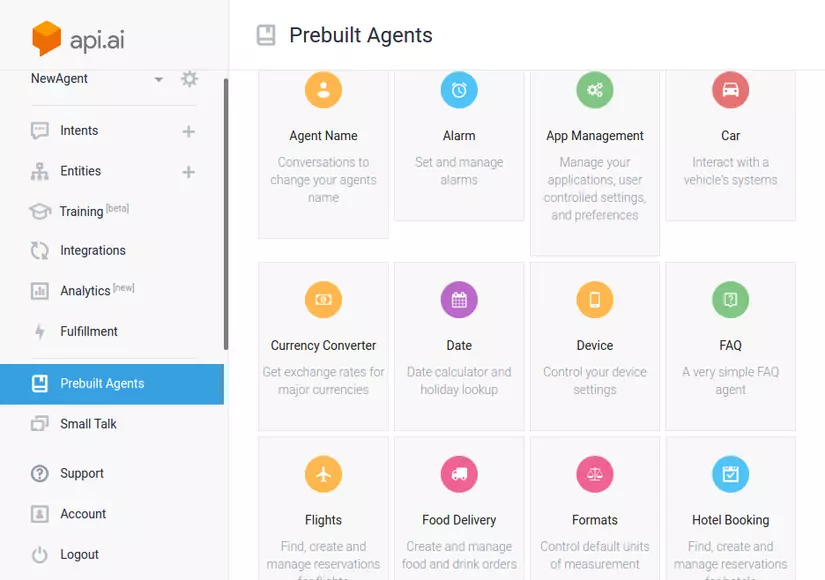
Task: Click the Food Delivery truck icon
Action: coord(459,474)
